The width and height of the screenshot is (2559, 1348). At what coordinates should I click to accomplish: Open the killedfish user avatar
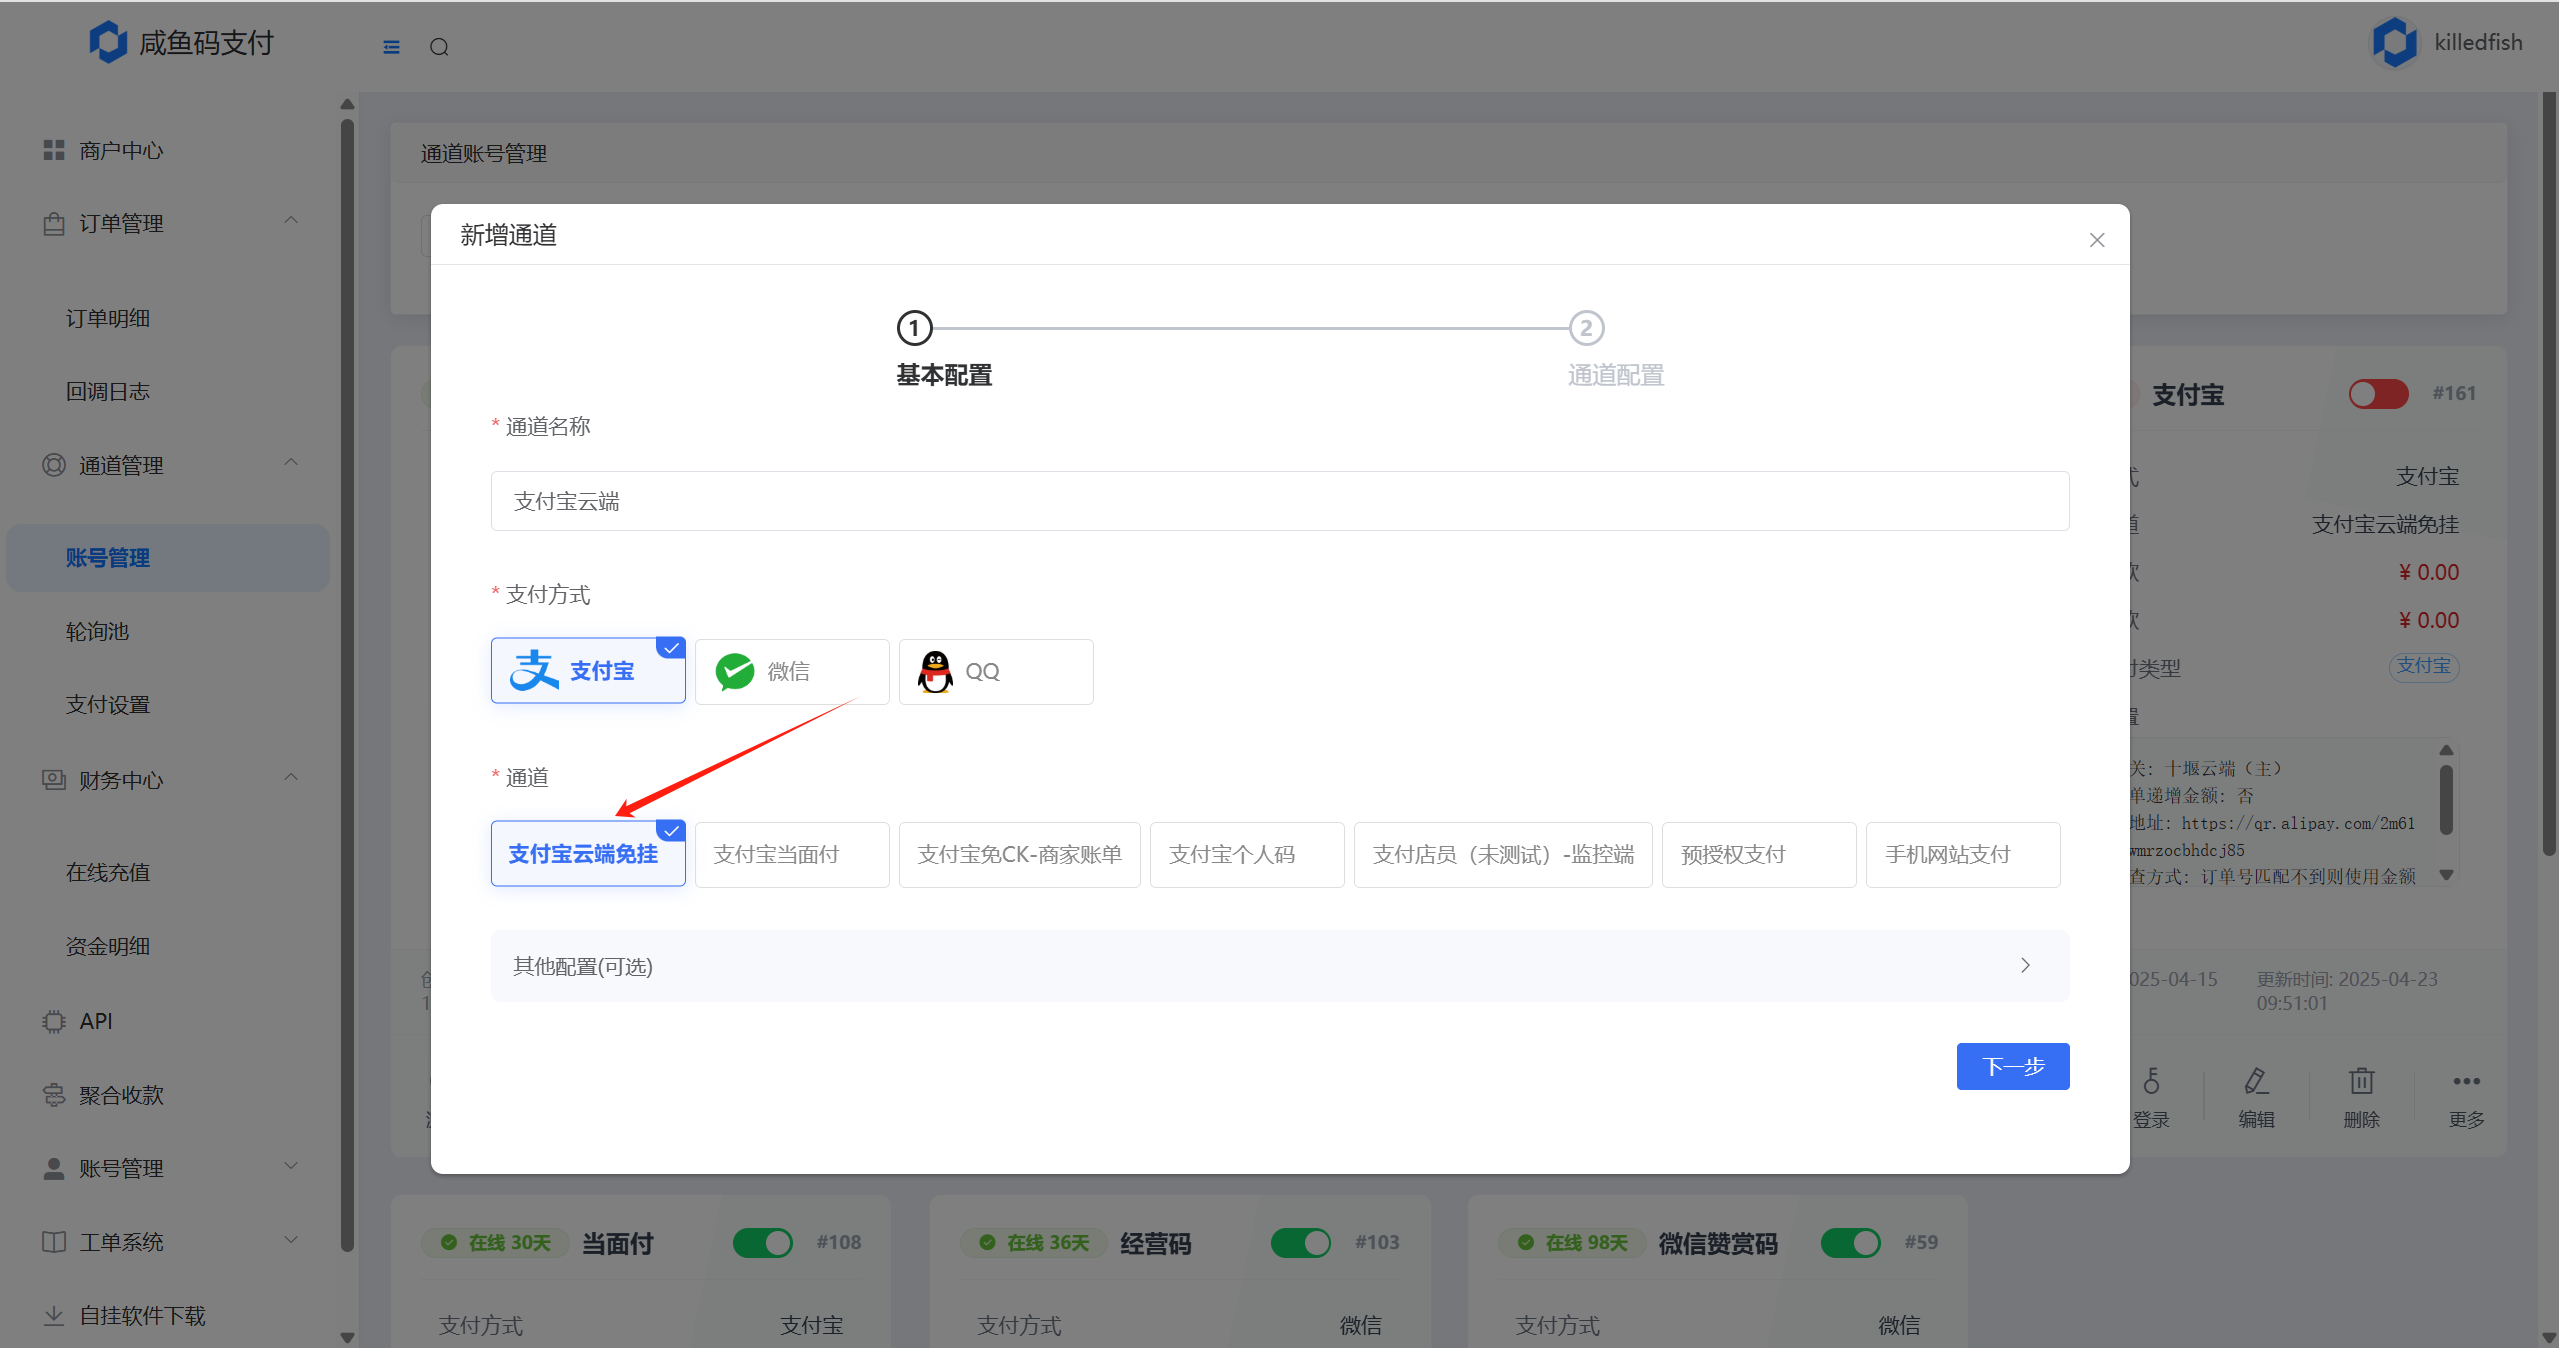(2395, 42)
